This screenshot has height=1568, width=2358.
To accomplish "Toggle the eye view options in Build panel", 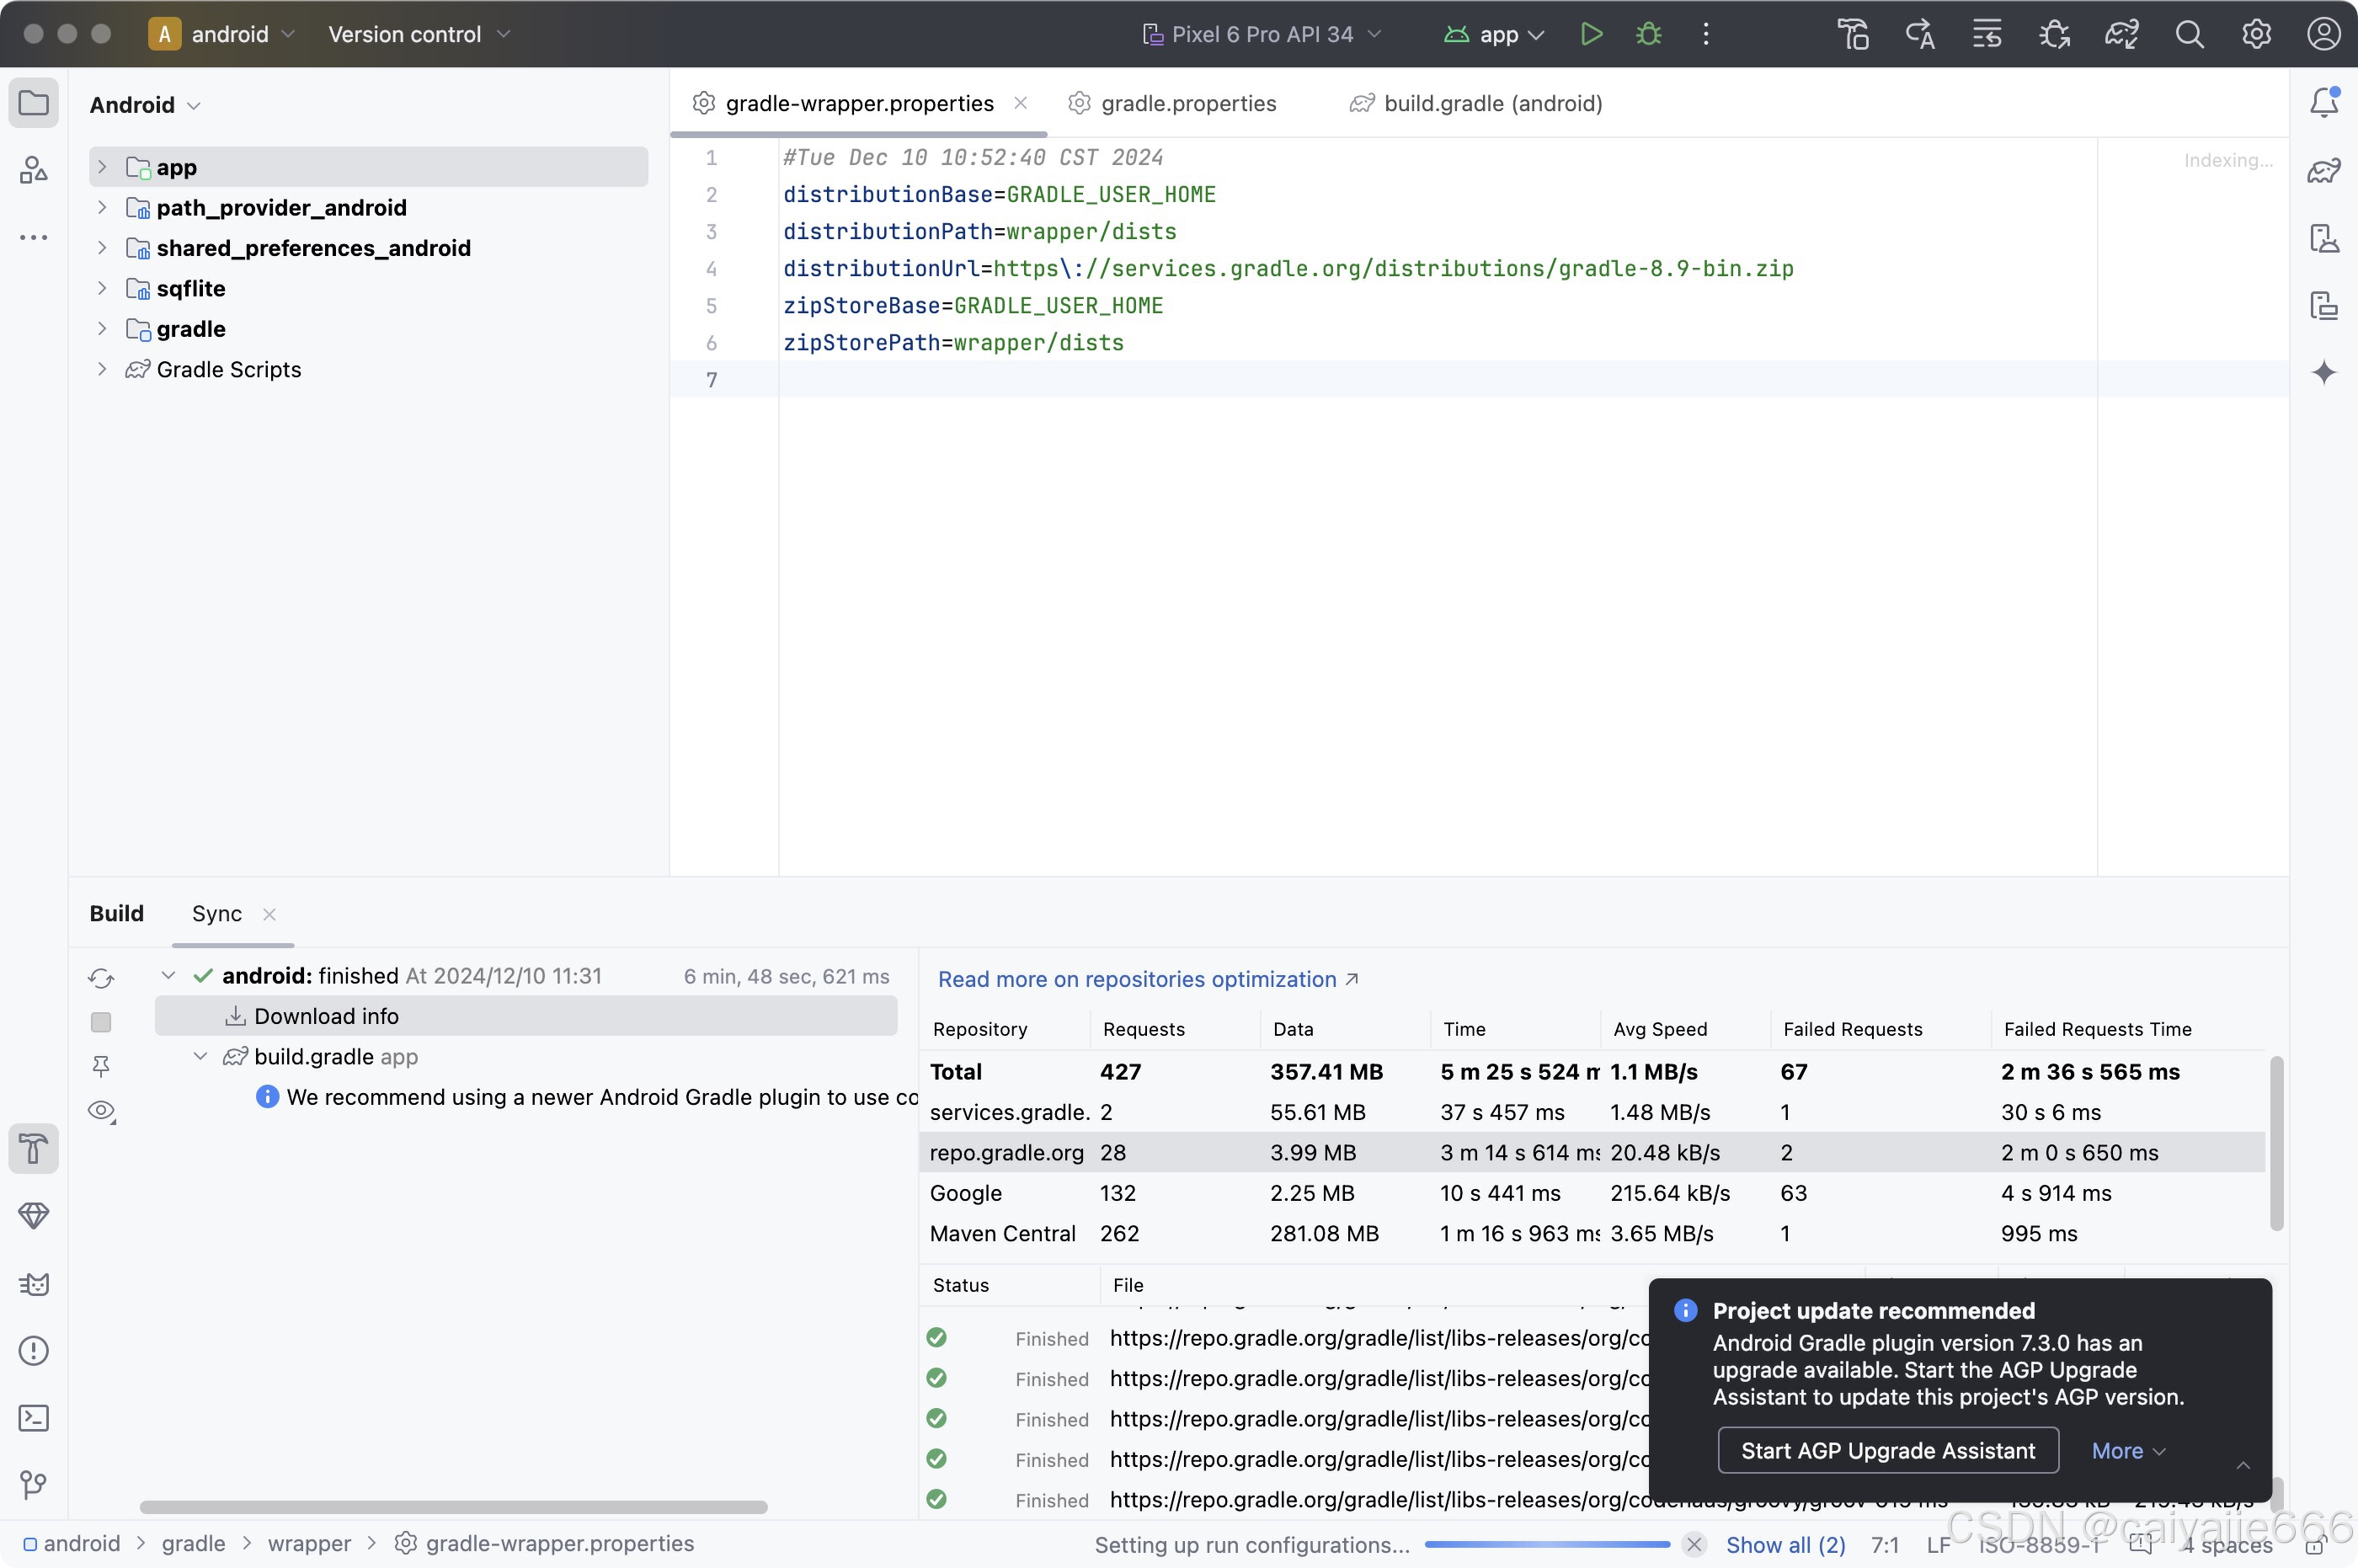I will [101, 1111].
